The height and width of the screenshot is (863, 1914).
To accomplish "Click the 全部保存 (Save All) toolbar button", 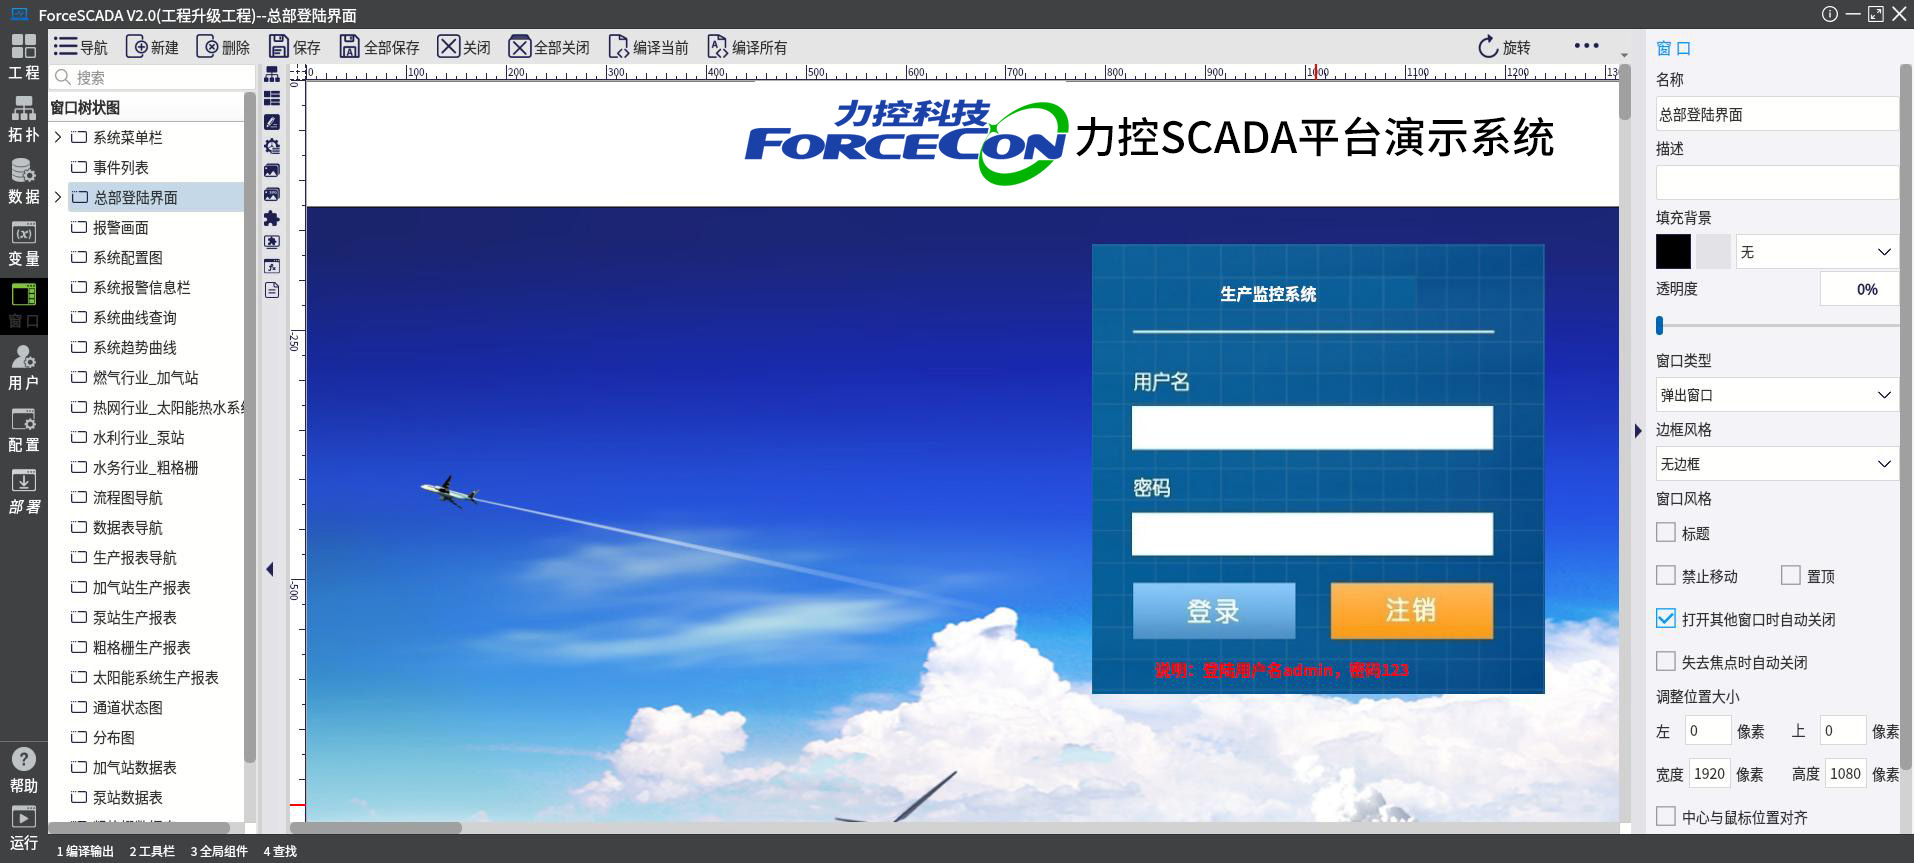I will point(379,47).
